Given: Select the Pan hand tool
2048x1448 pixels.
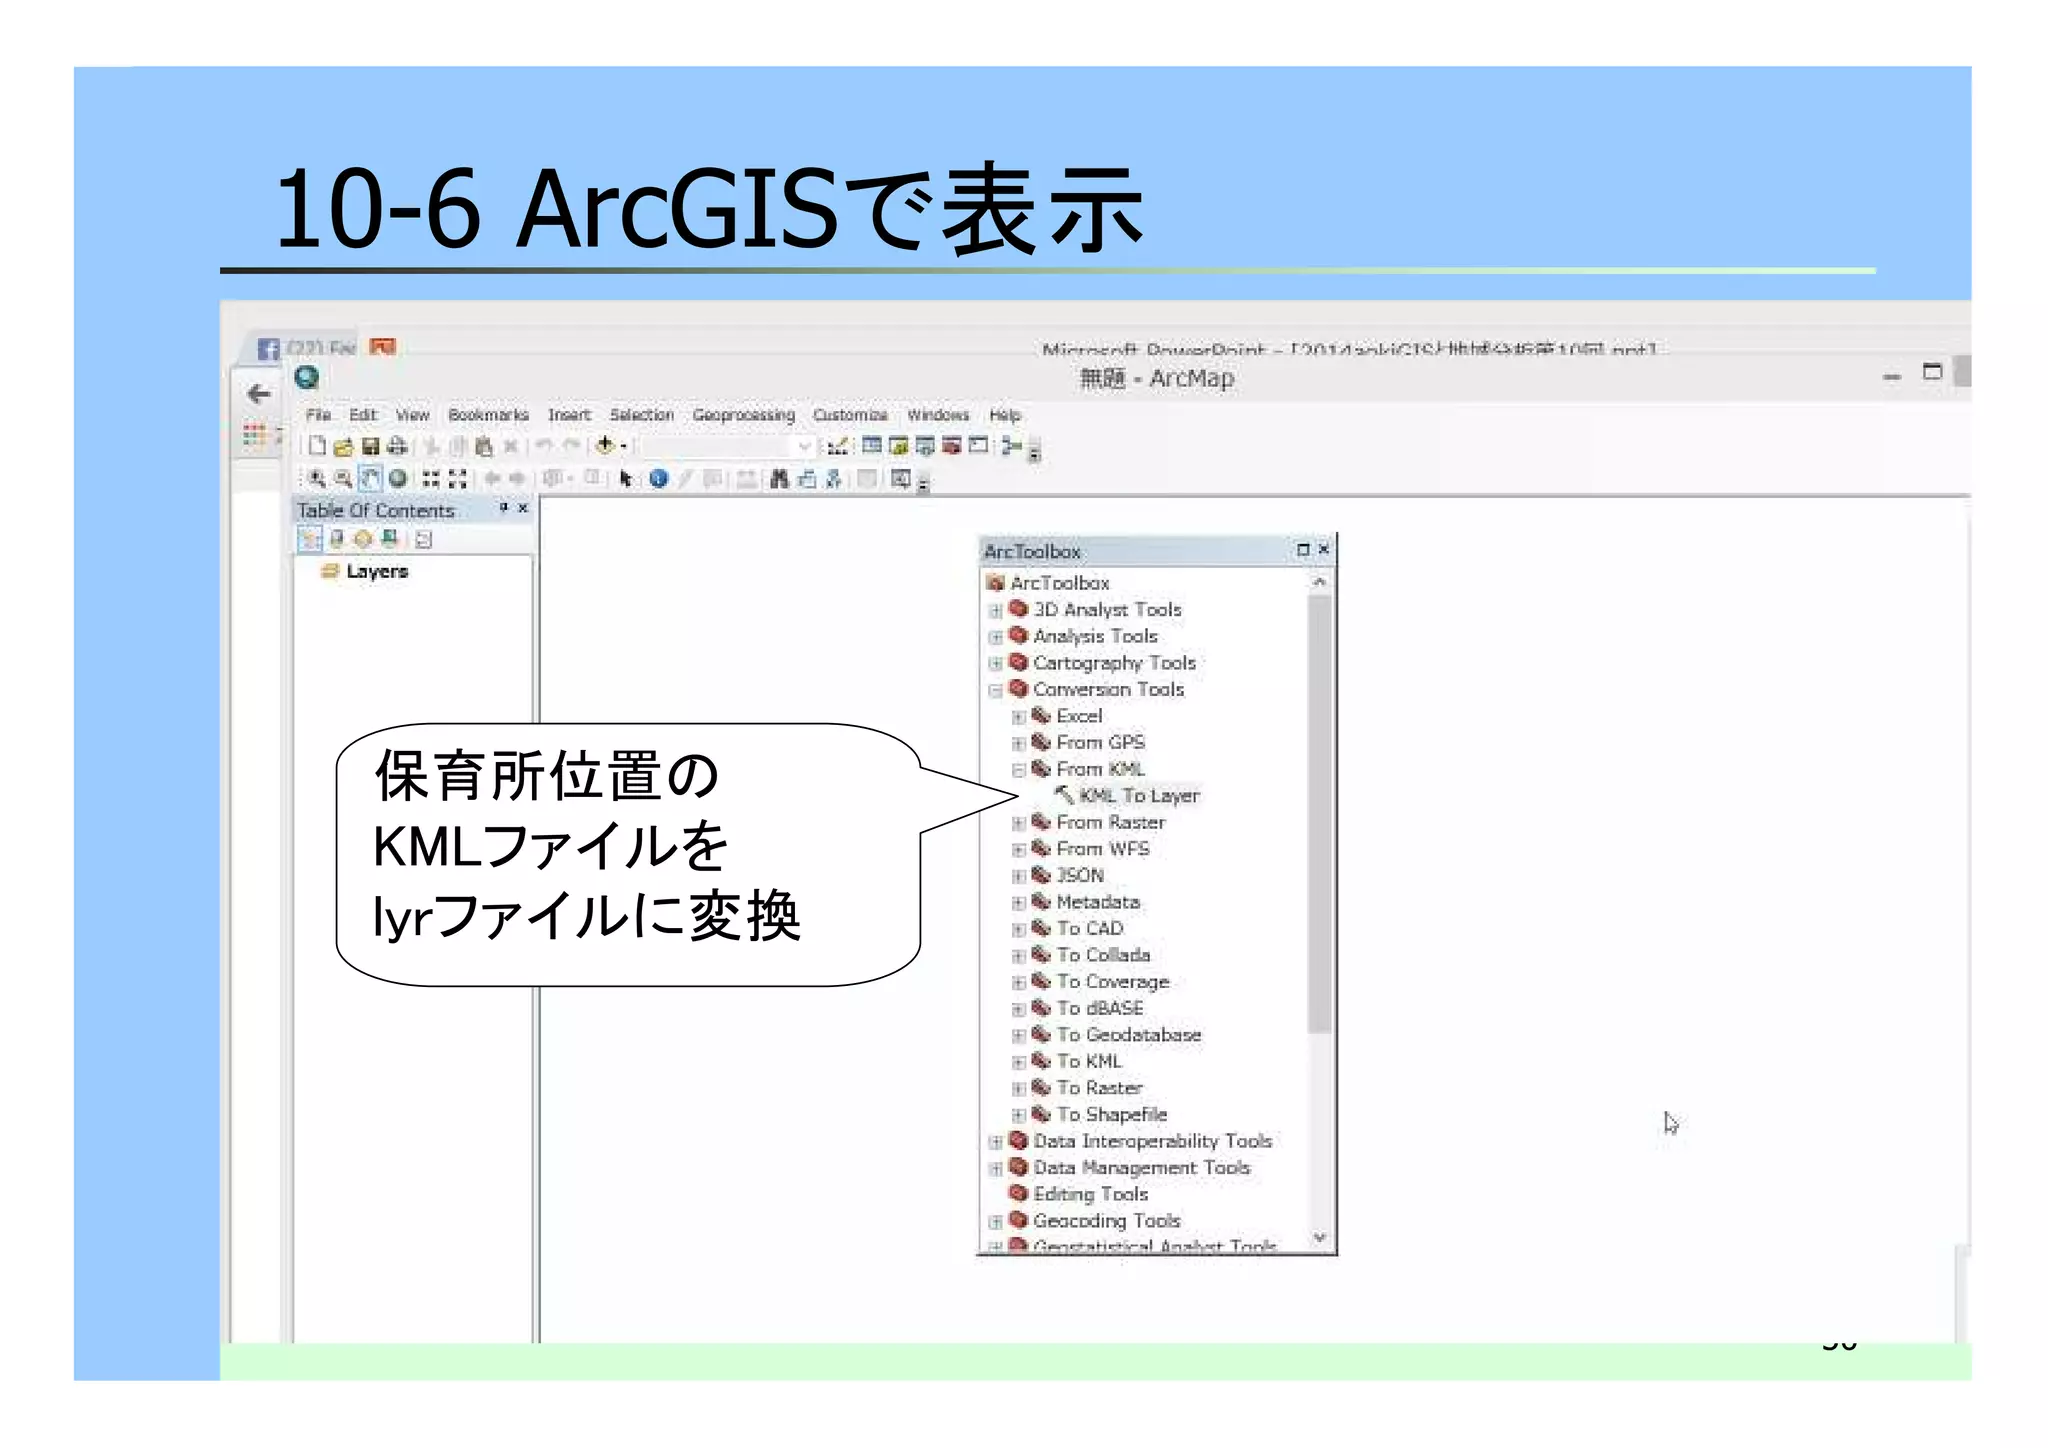Looking at the screenshot, I should point(370,479).
